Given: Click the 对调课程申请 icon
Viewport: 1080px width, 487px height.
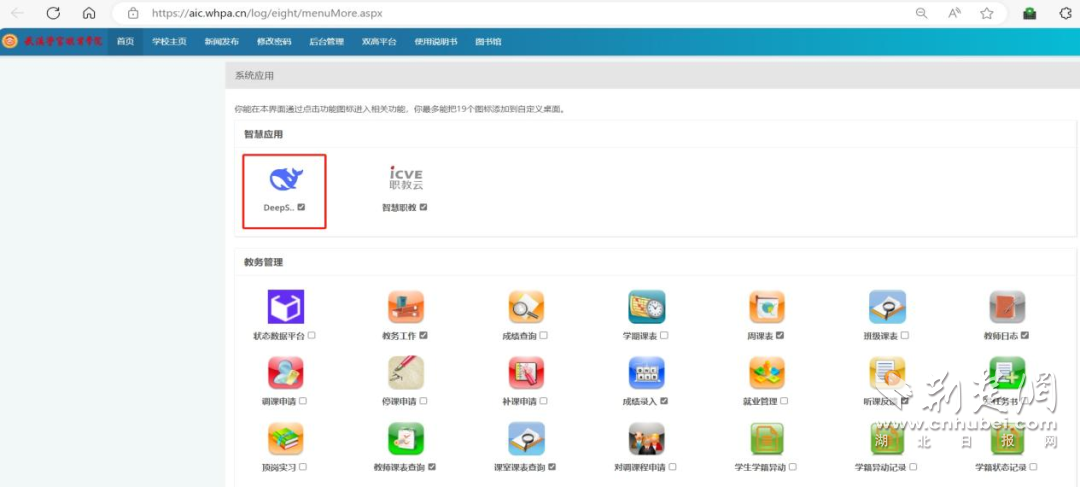Looking at the screenshot, I should (x=646, y=439).
